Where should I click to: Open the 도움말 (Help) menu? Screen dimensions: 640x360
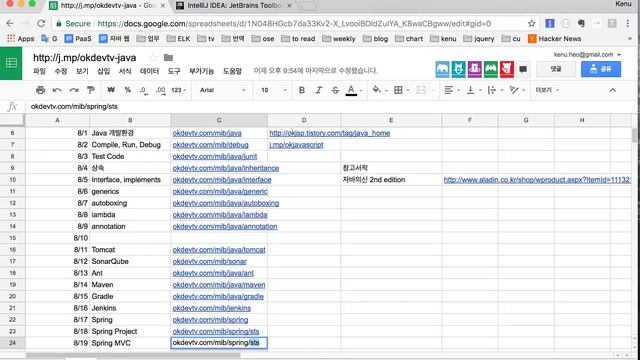click(x=232, y=71)
